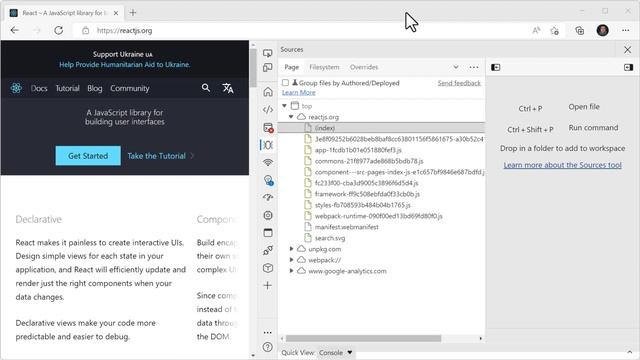Toggle device emulation in DevTools

268,68
